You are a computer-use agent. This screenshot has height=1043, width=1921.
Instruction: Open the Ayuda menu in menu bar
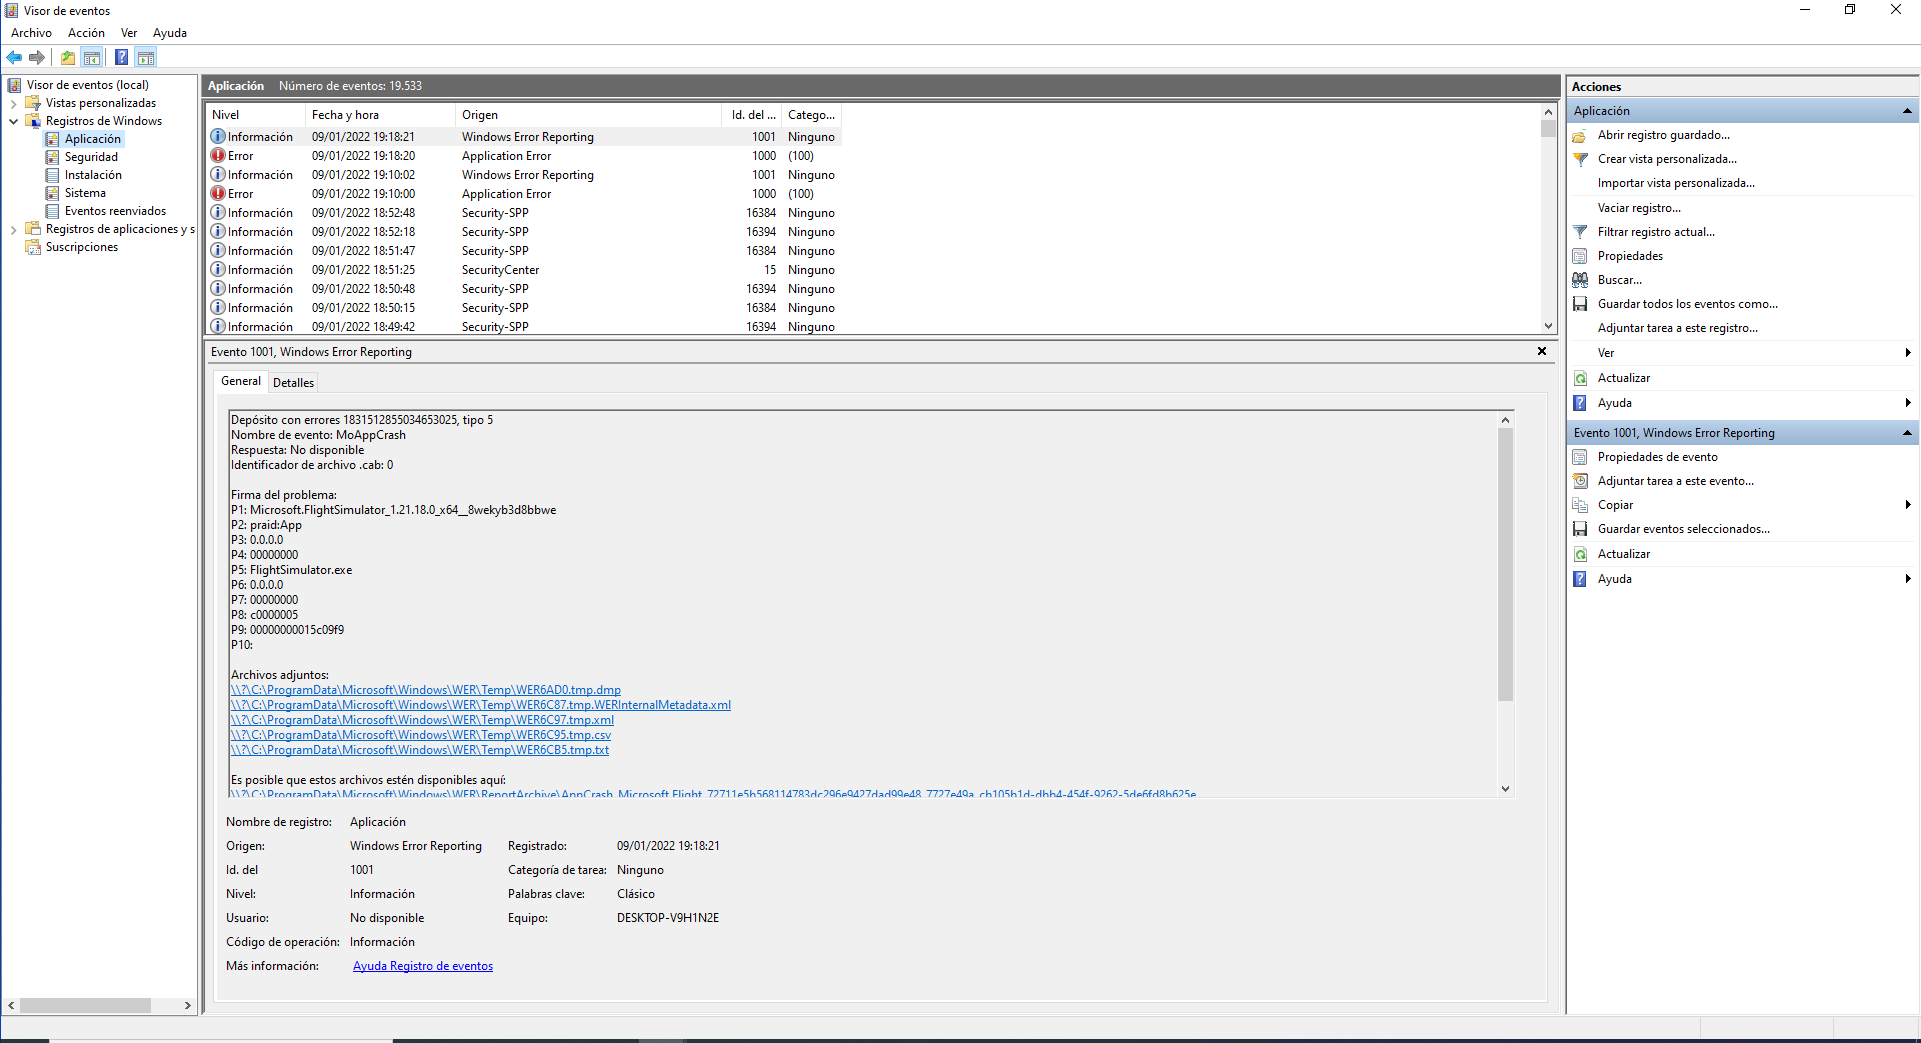click(x=170, y=33)
